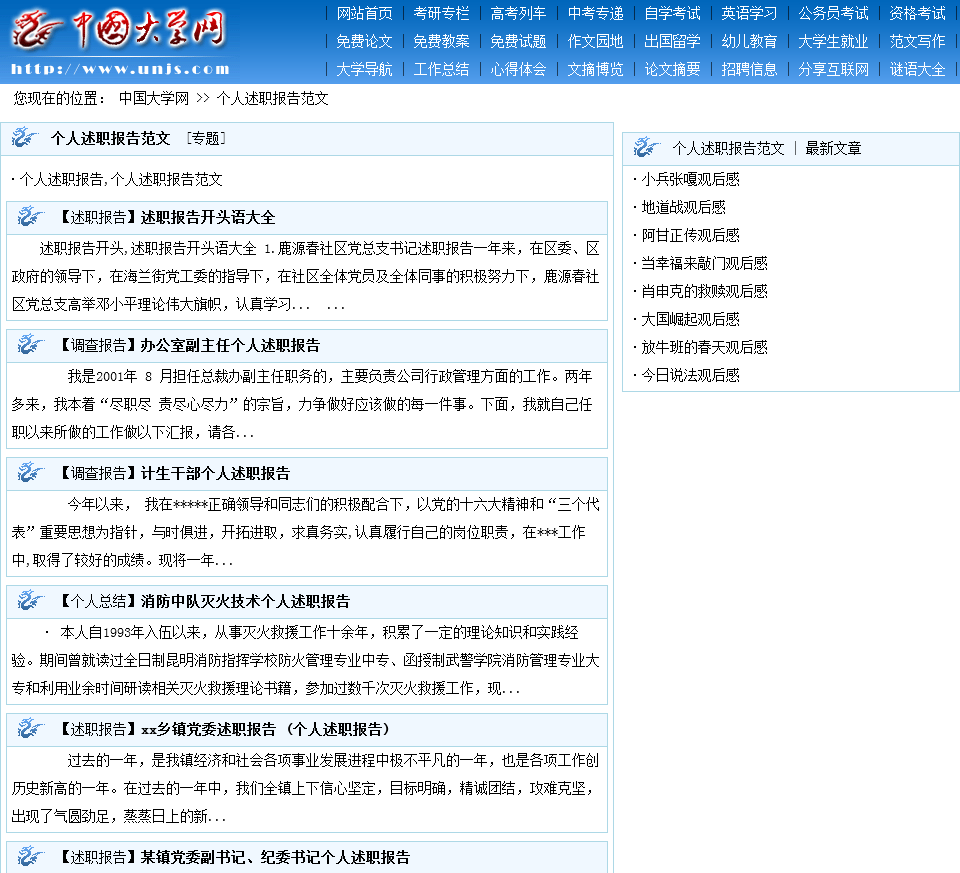Click dragon icon beside 办公室副主任个人述职报告
The image size is (960, 873).
click(x=31, y=345)
